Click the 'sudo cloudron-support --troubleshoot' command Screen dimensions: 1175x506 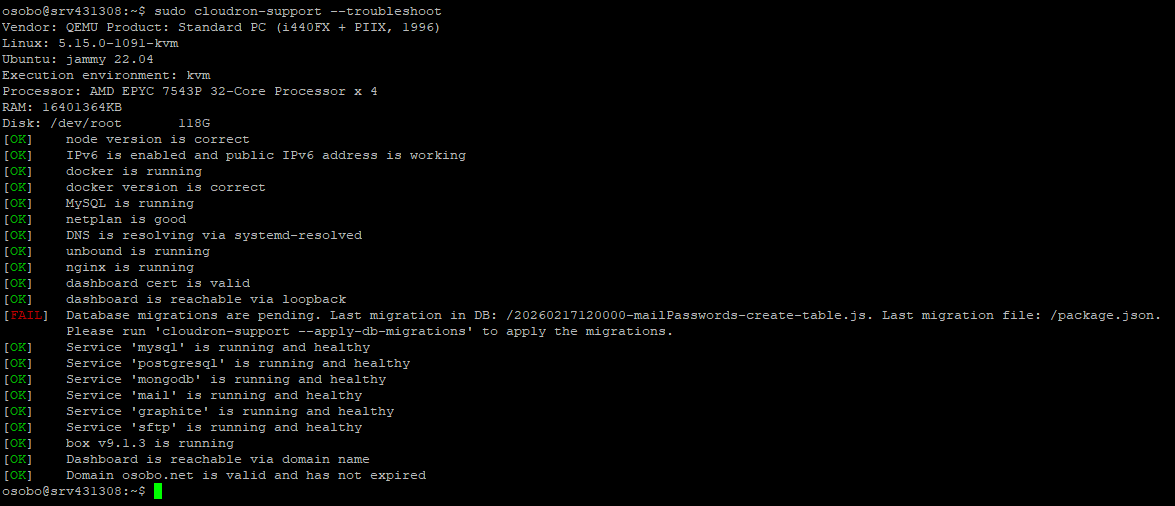pos(297,11)
